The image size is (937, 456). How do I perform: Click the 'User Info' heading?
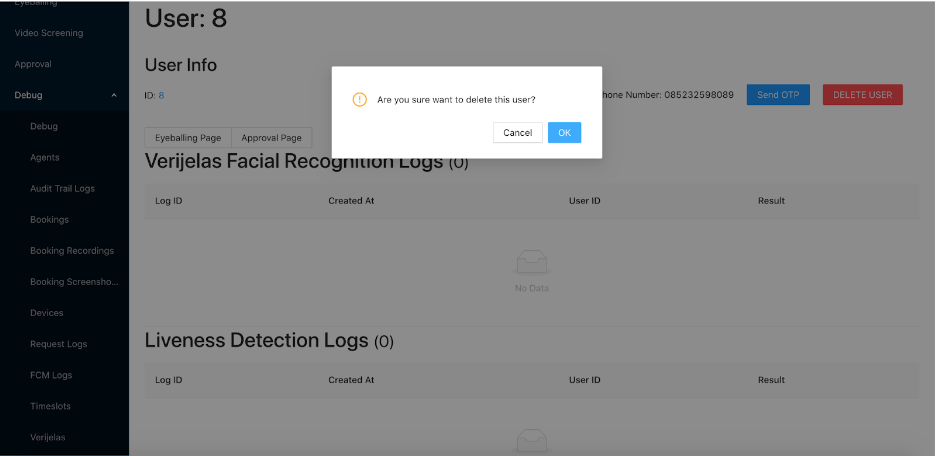point(180,65)
